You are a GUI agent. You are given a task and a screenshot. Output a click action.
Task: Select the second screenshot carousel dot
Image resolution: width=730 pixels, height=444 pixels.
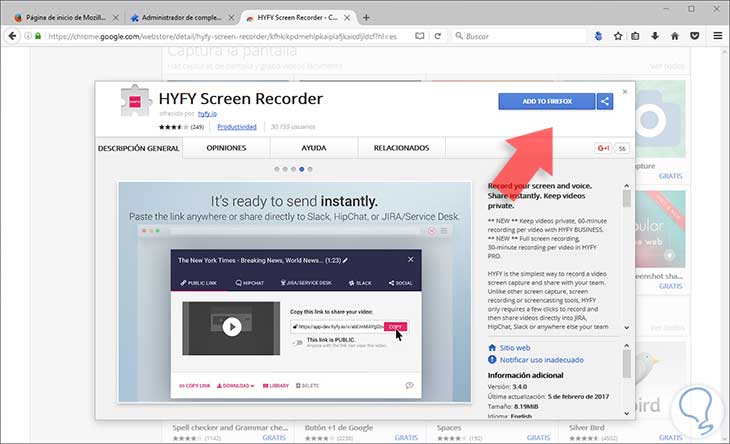pyautogui.click(x=285, y=169)
